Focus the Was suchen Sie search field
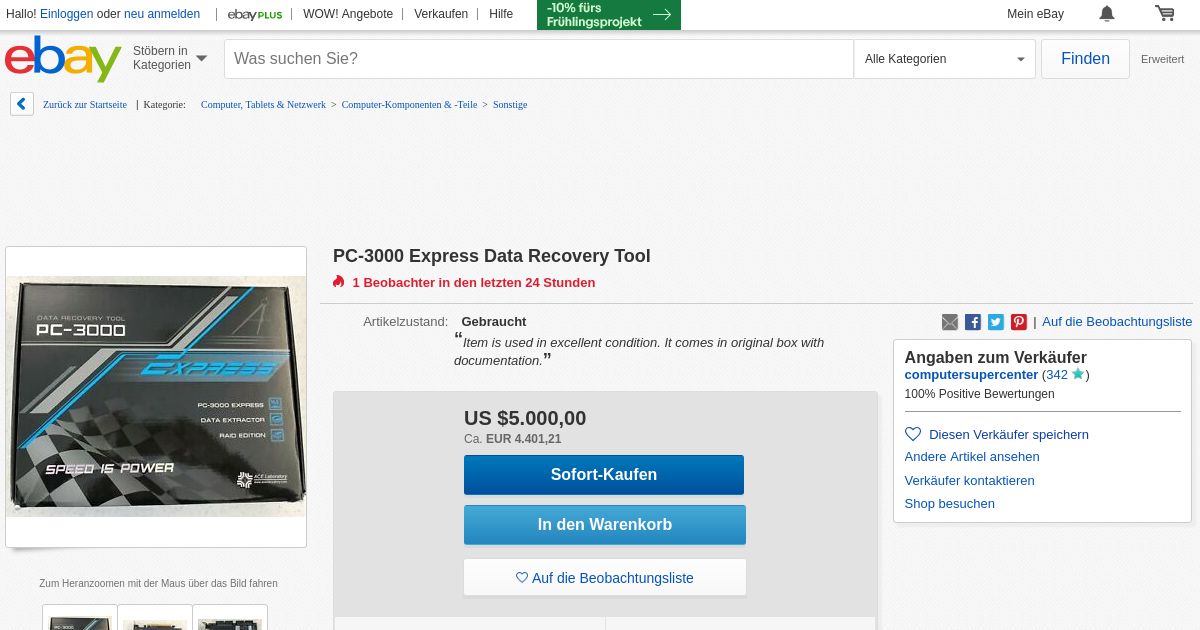This screenshot has width=1200, height=630. point(539,59)
